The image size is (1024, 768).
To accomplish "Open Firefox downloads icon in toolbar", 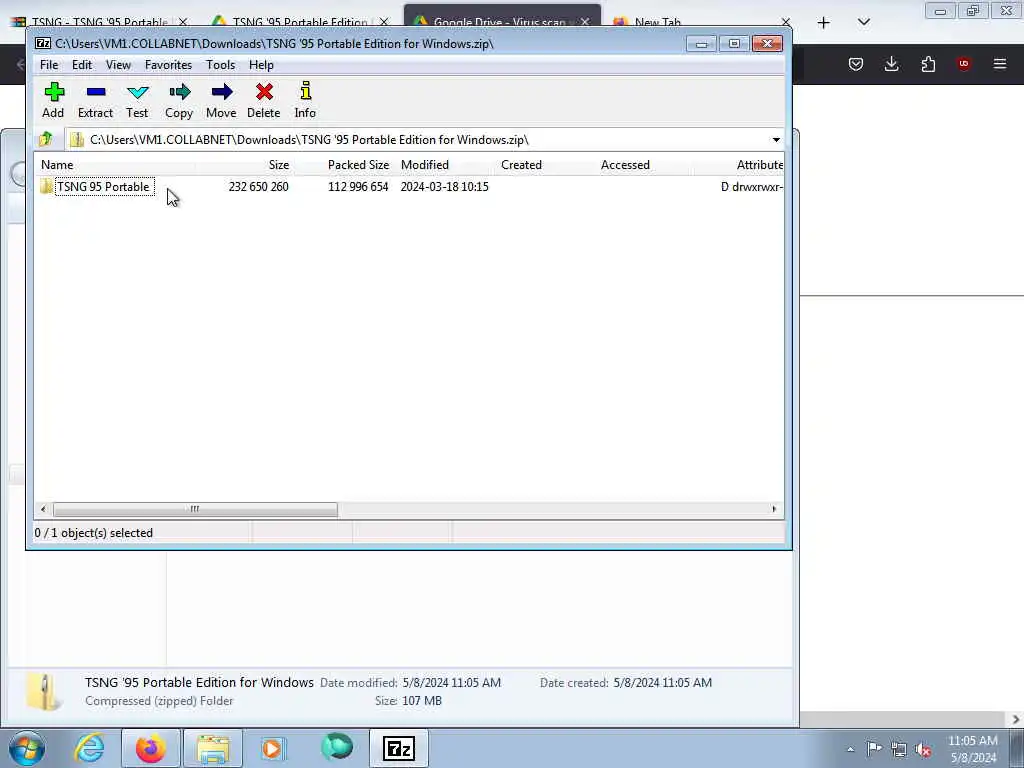I will pyautogui.click(x=891, y=64).
